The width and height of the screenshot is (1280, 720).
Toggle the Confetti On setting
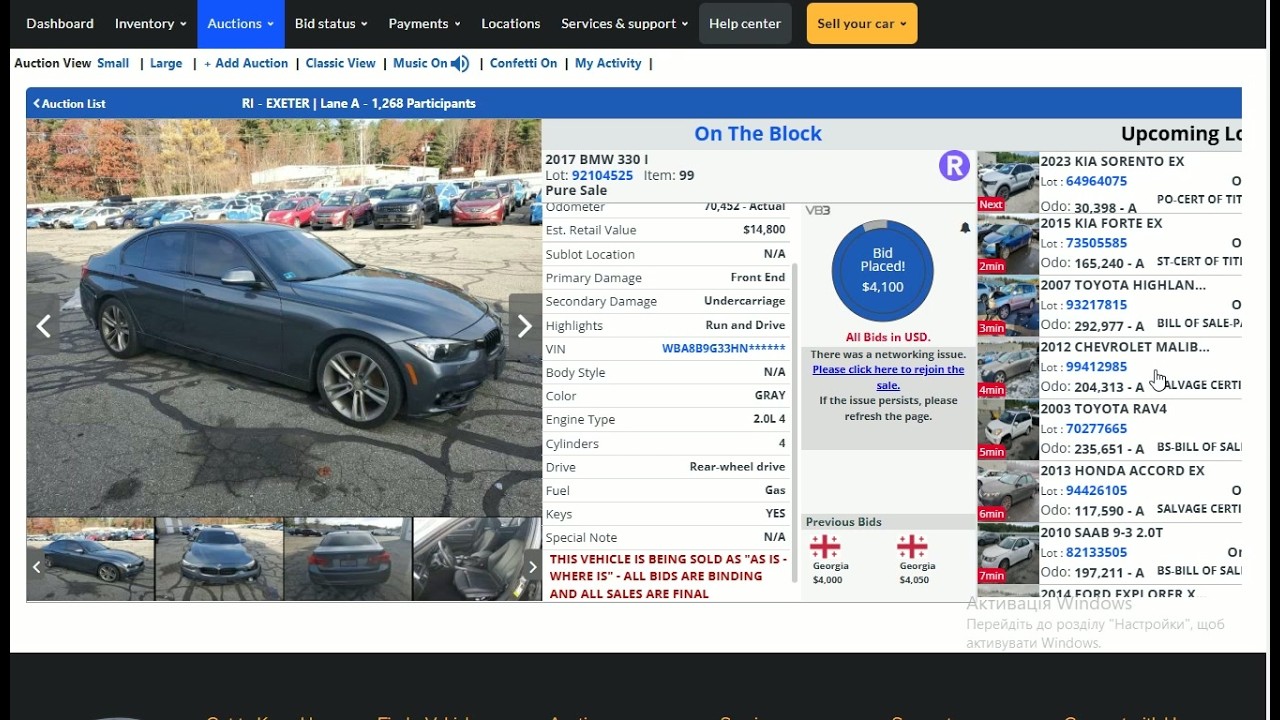(523, 63)
